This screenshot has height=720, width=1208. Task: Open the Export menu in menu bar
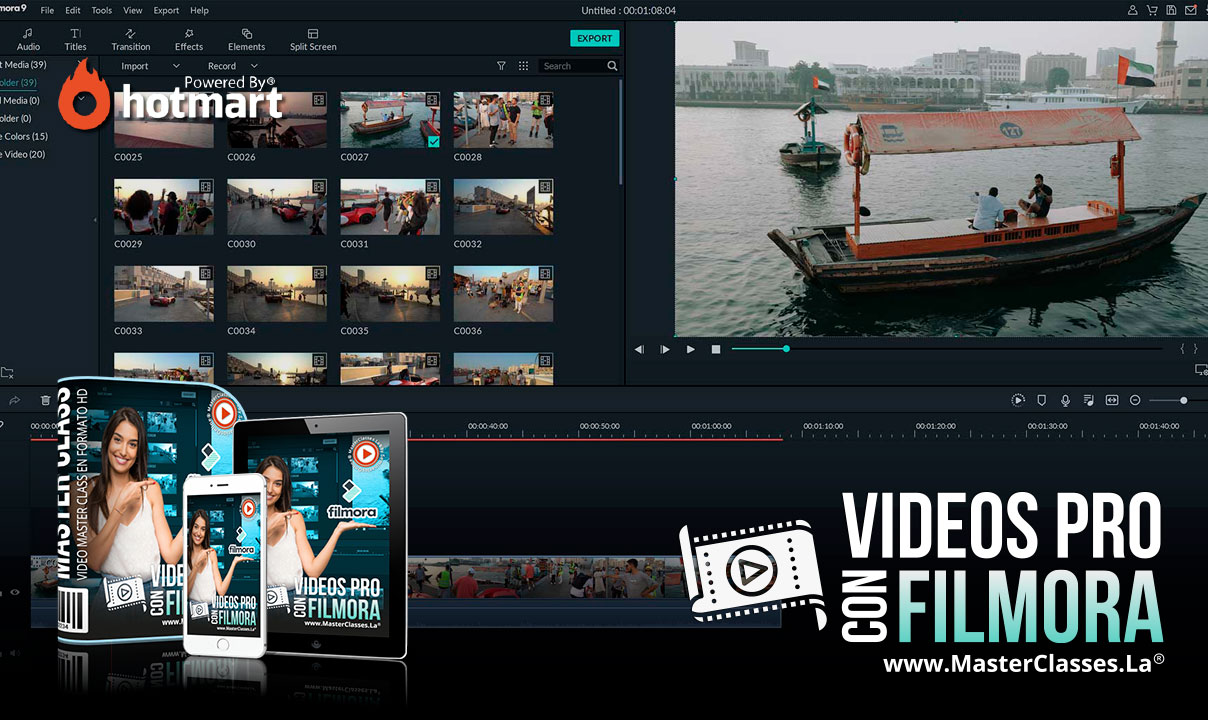(x=166, y=10)
